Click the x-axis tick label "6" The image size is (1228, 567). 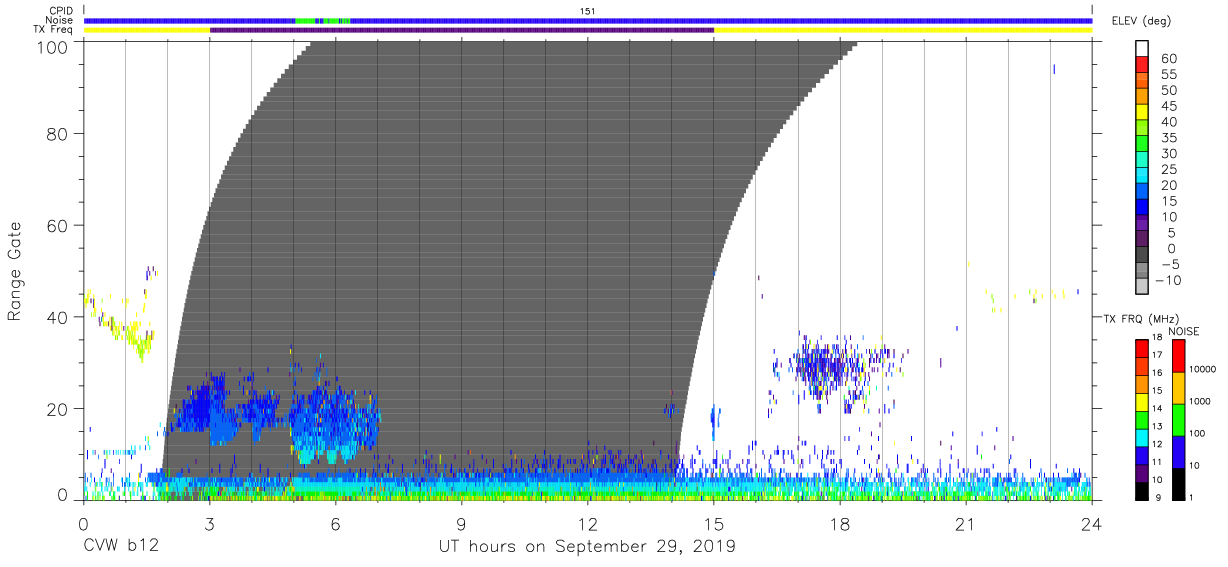coord(335,523)
